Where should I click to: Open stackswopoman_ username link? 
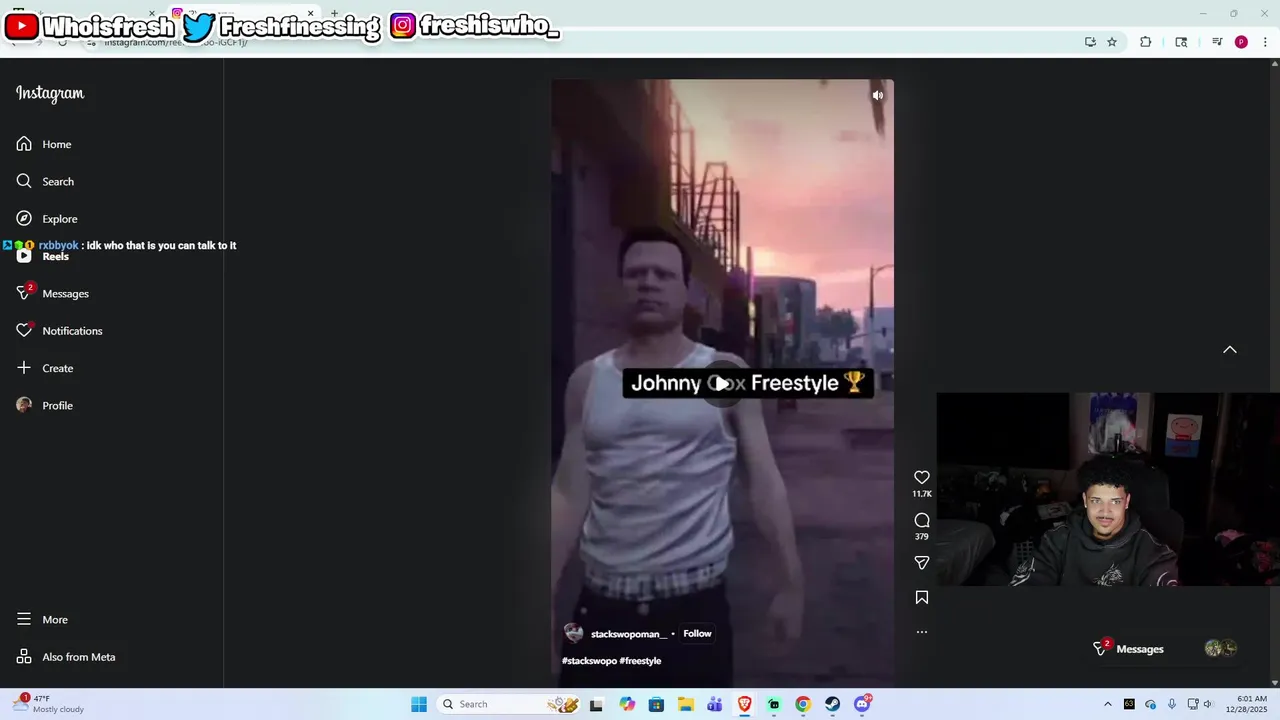pos(628,634)
